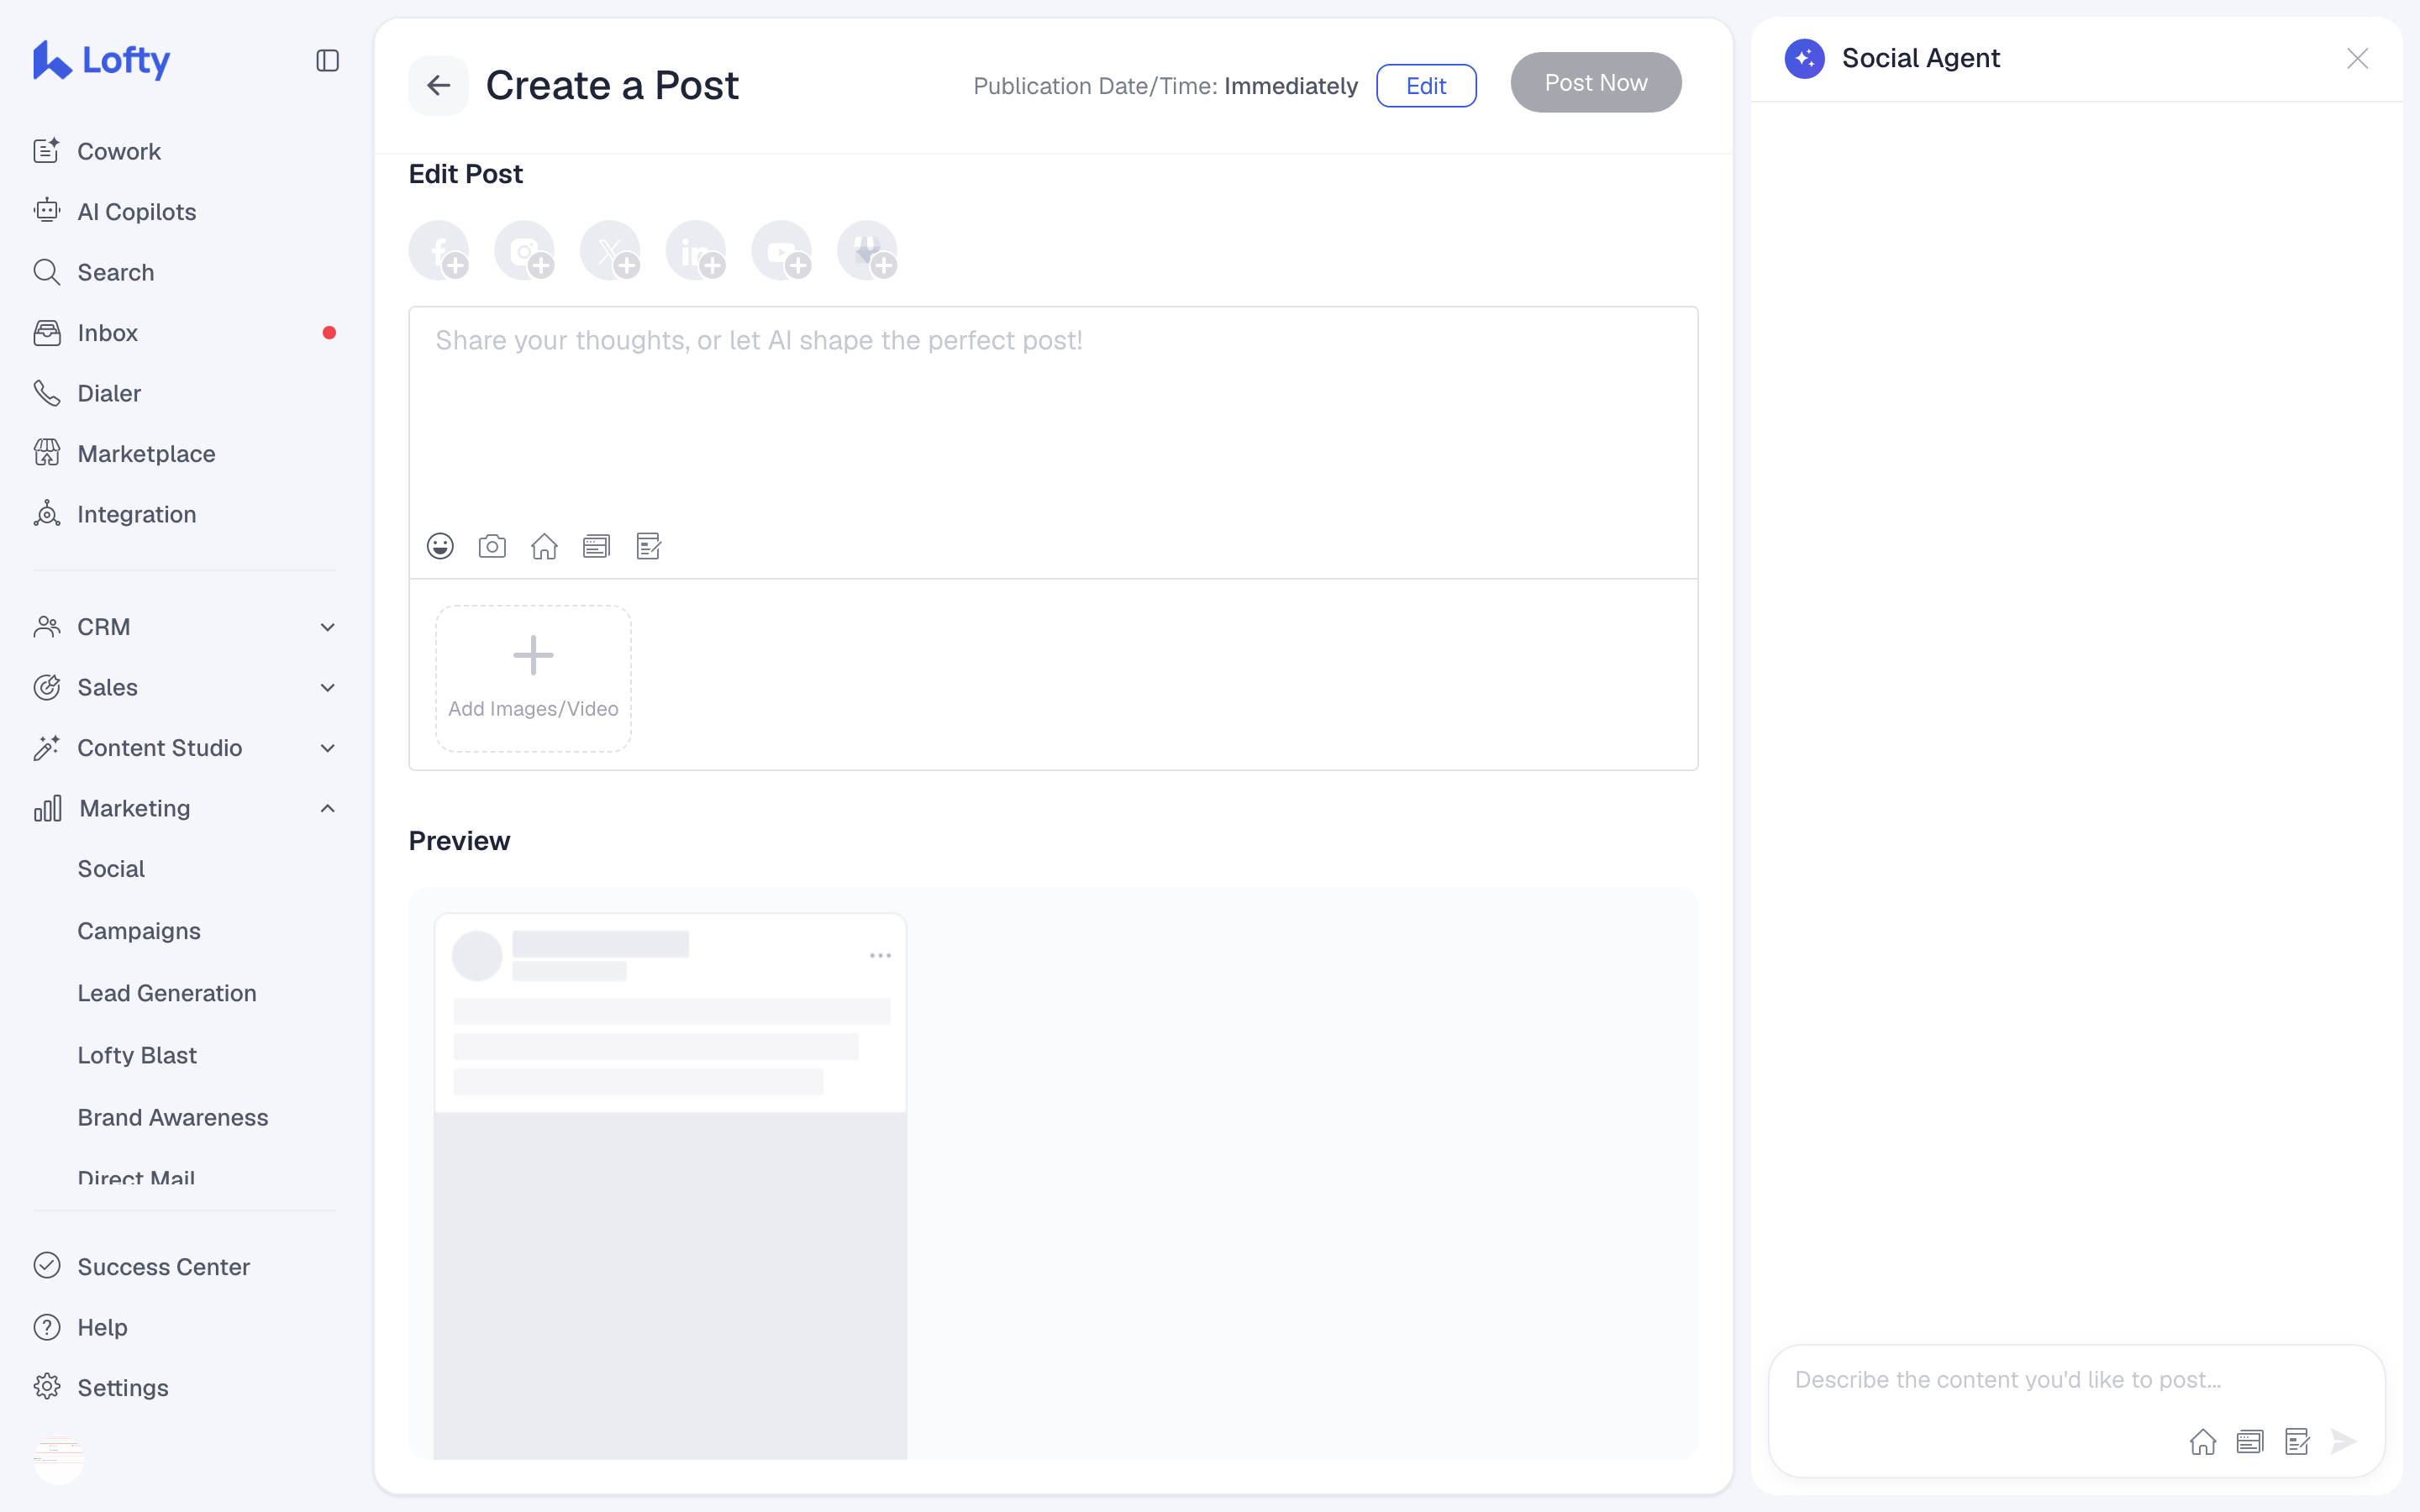Screen dimensions: 2420x1512
Task: Add an X (Twitter) account to the post
Action: [x=611, y=251]
